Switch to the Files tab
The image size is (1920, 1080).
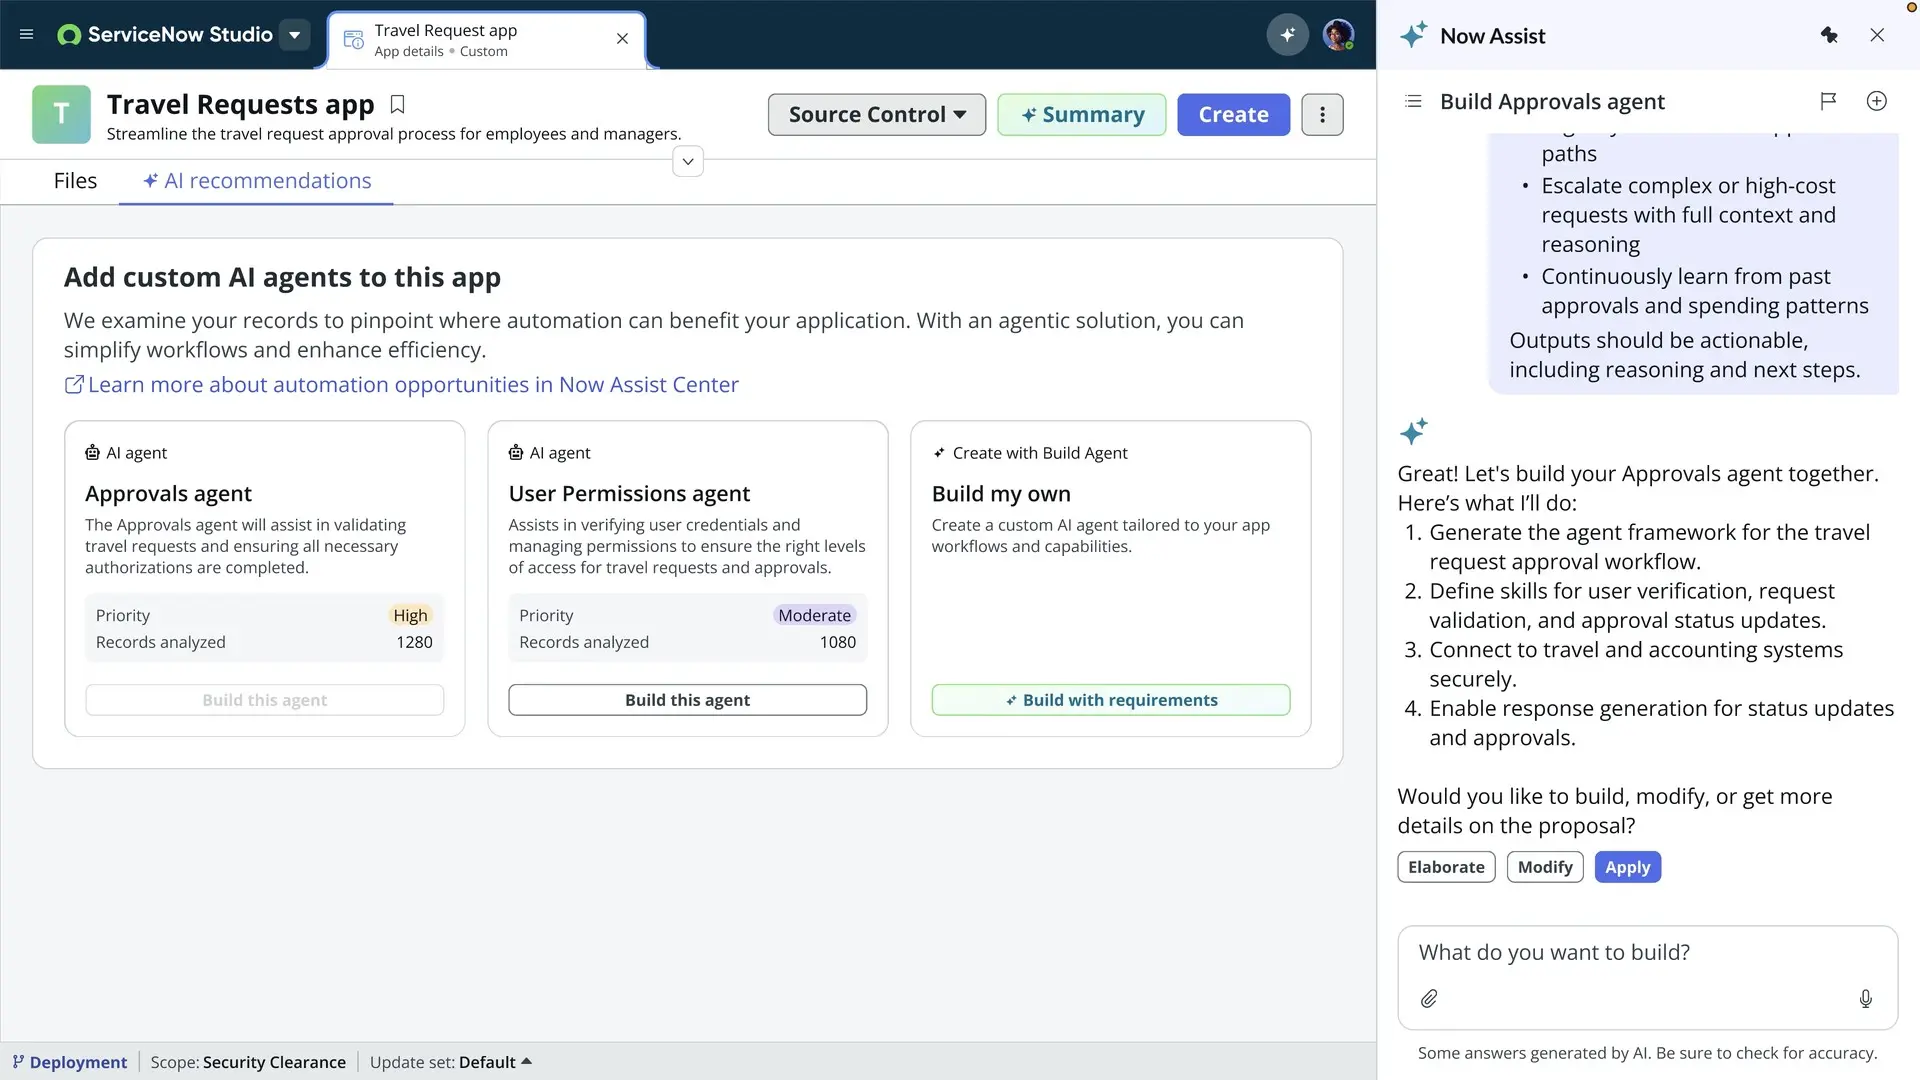pos(75,181)
